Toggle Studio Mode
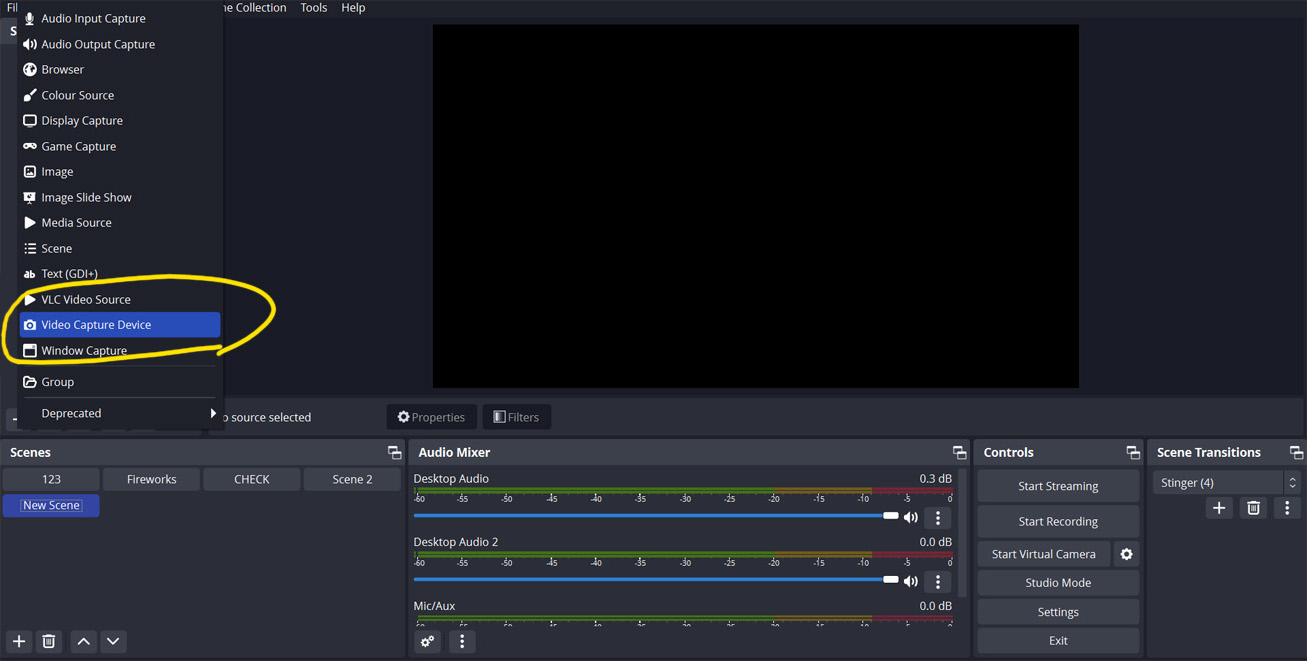 (1058, 583)
